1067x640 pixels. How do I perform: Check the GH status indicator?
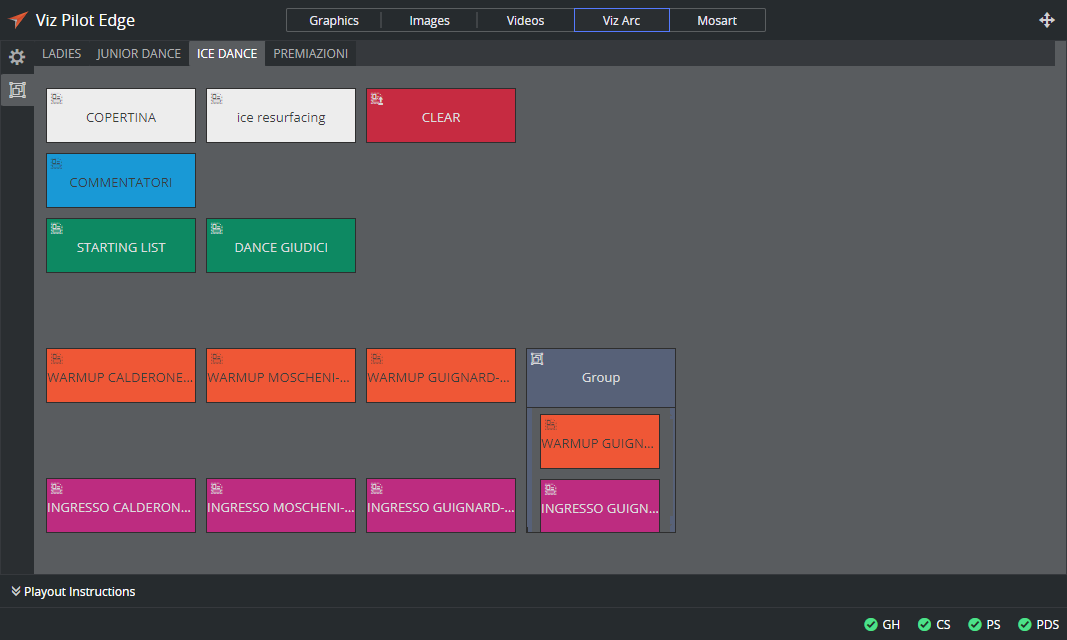(x=881, y=624)
